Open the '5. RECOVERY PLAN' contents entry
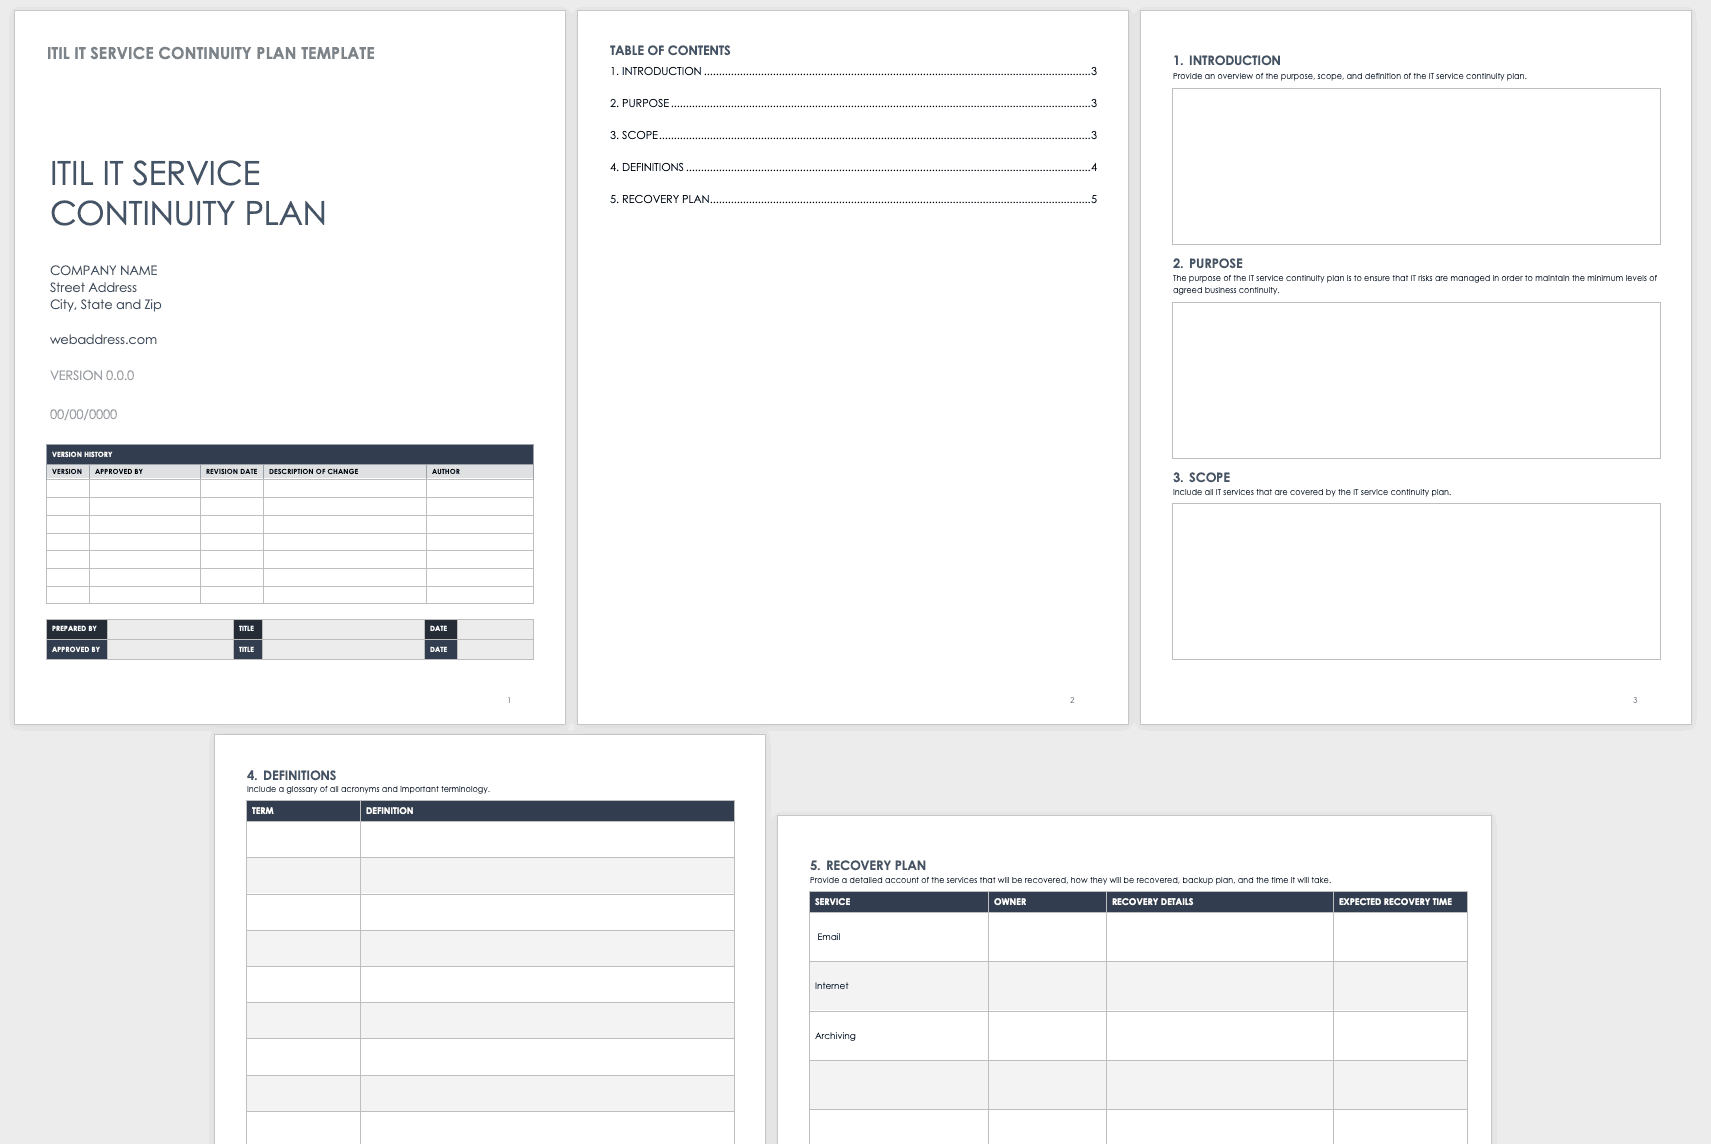This screenshot has height=1144, width=1711. pyautogui.click(x=853, y=199)
